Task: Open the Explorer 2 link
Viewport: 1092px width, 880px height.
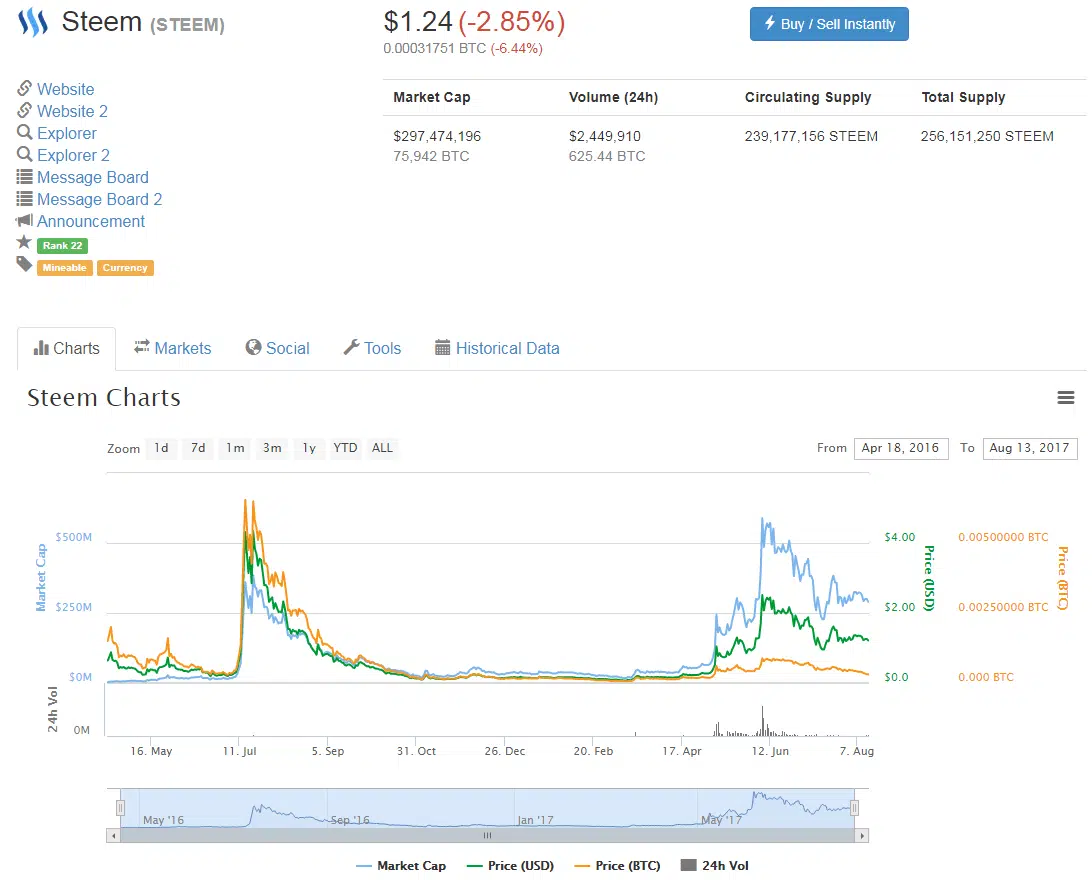Action: point(73,155)
